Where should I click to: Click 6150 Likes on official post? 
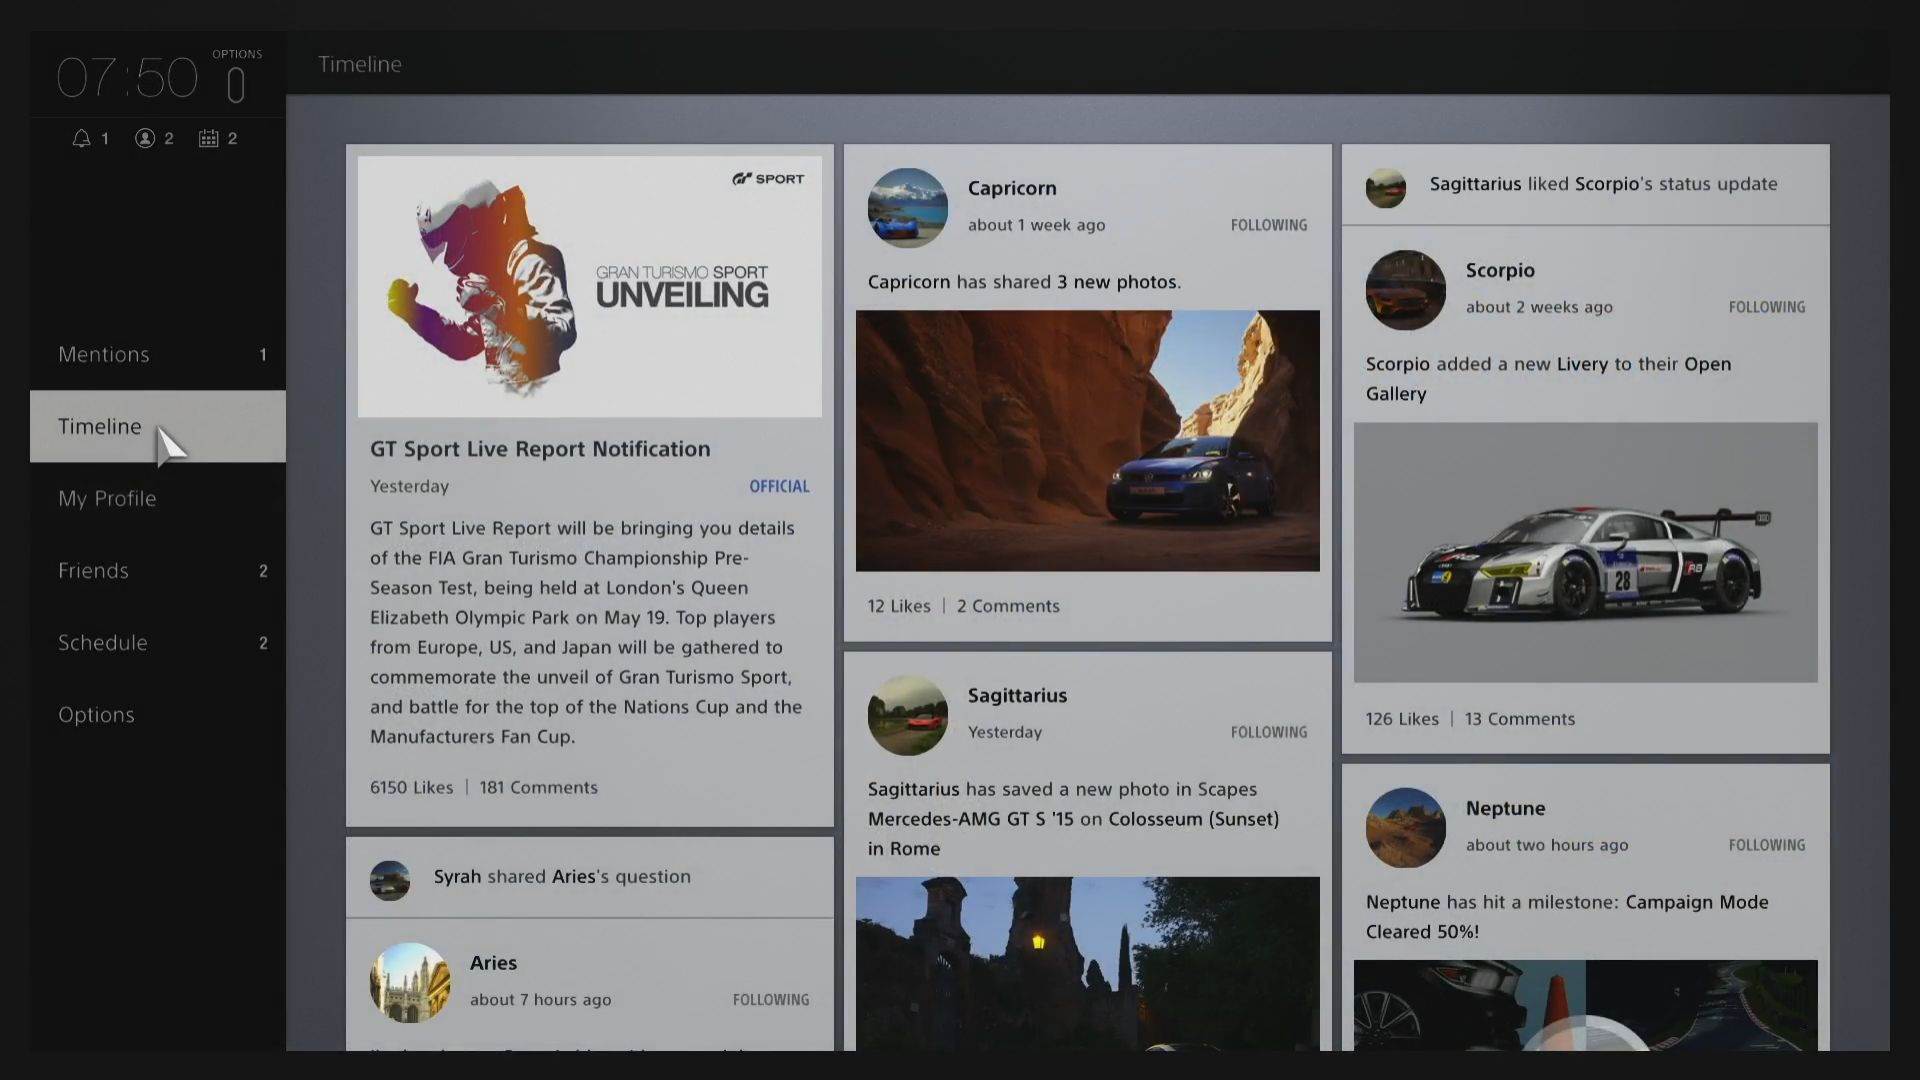(411, 787)
